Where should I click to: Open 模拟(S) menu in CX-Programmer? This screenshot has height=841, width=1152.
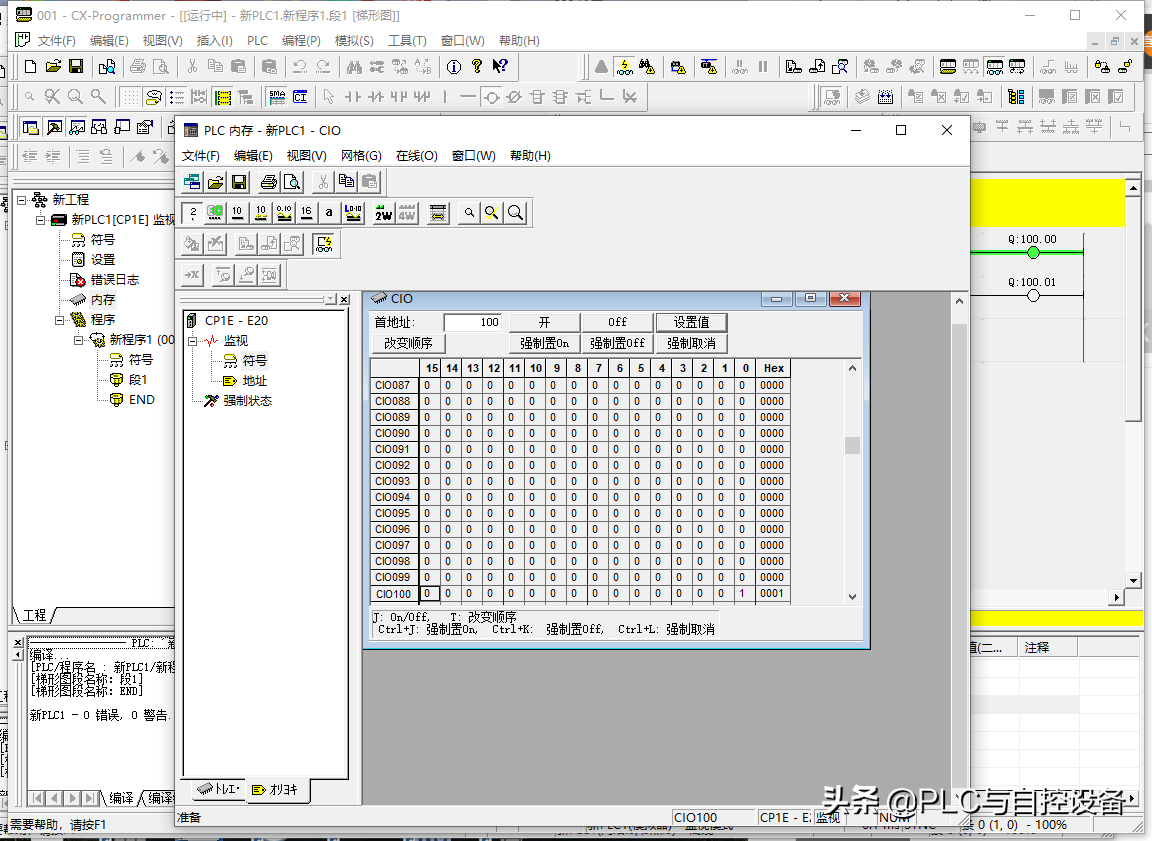click(354, 40)
